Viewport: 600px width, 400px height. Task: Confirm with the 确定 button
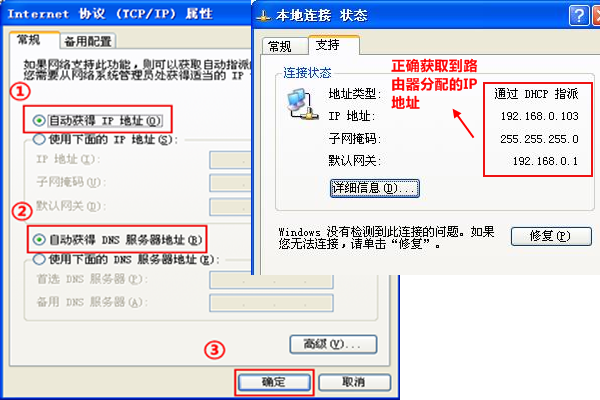274,382
